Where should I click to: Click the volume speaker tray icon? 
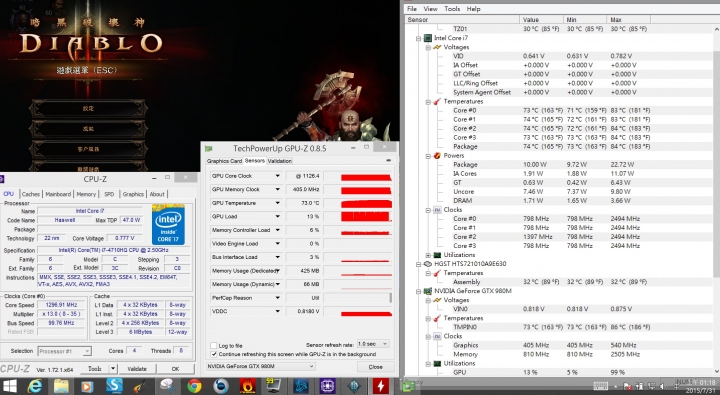(662, 386)
